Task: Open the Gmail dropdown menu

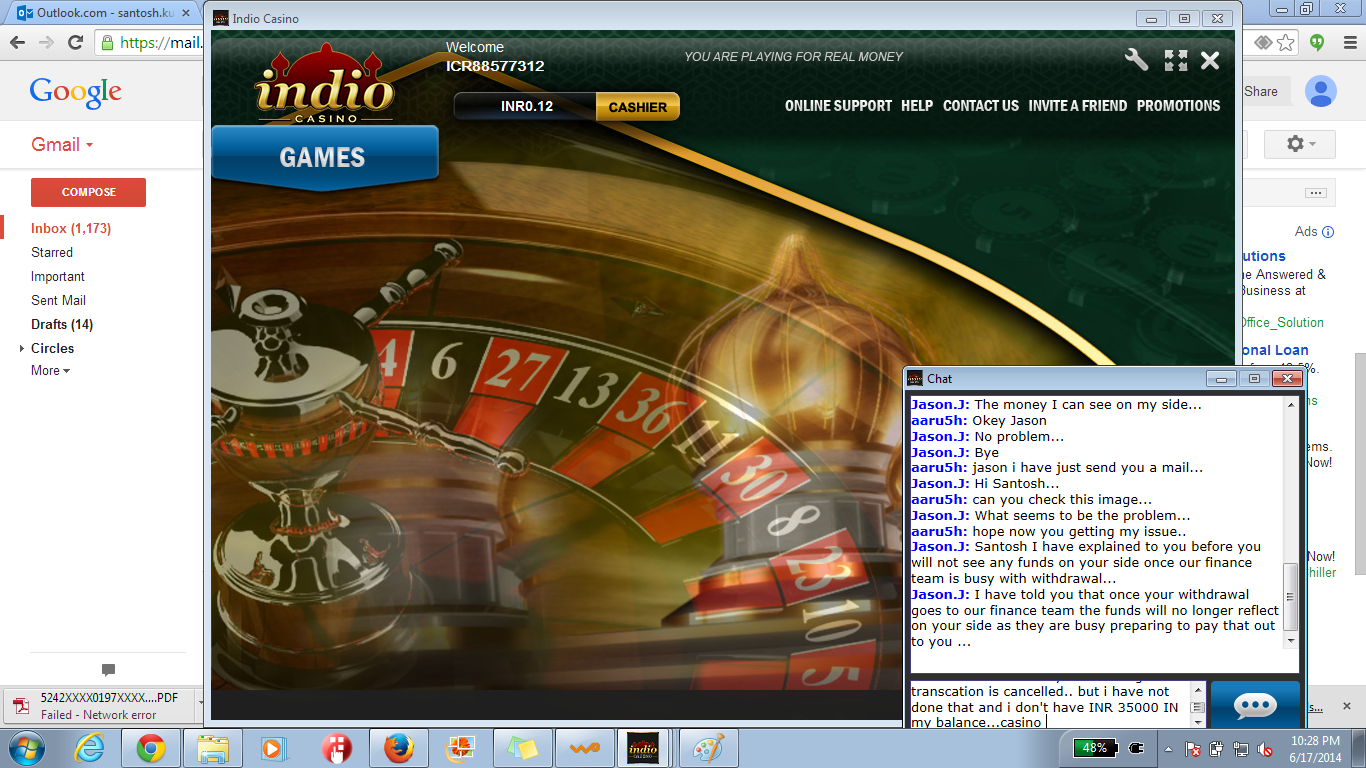Action: (x=62, y=144)
